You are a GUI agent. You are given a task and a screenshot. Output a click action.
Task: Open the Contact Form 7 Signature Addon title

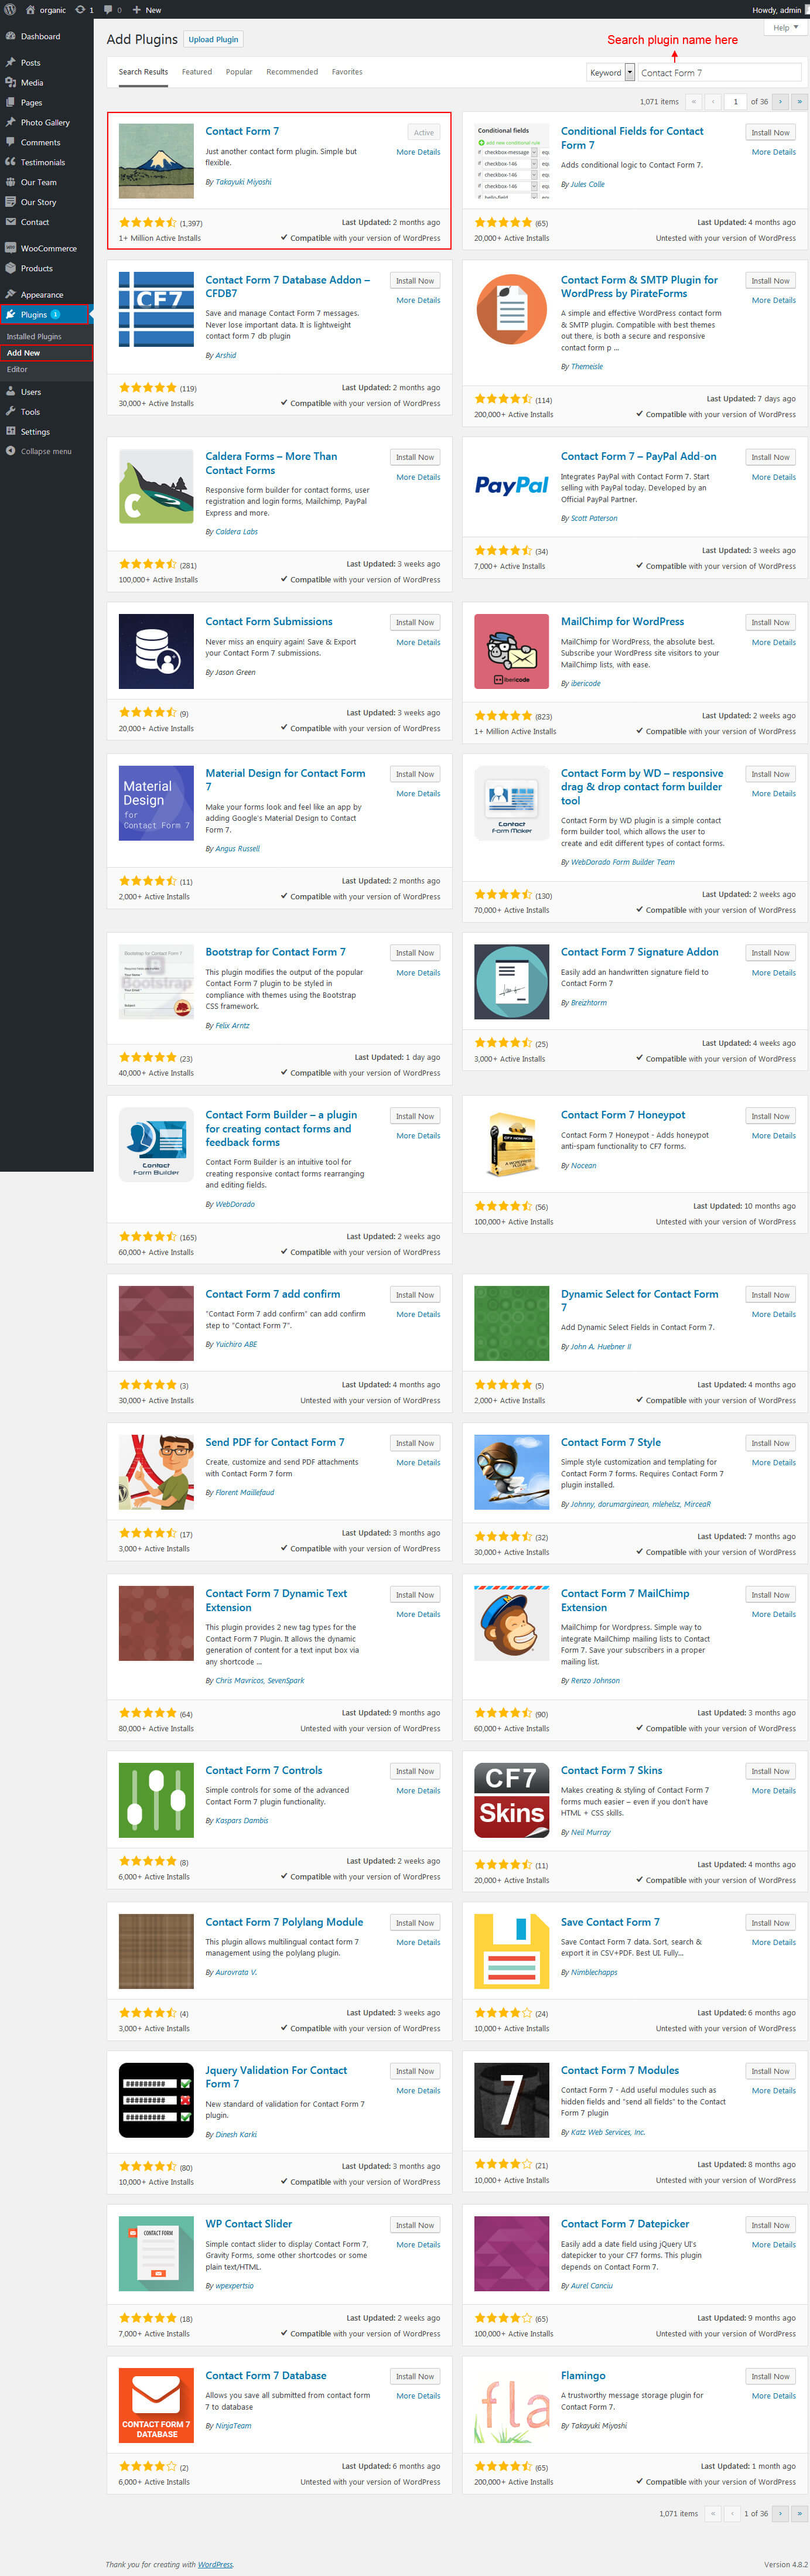[639, 952]
